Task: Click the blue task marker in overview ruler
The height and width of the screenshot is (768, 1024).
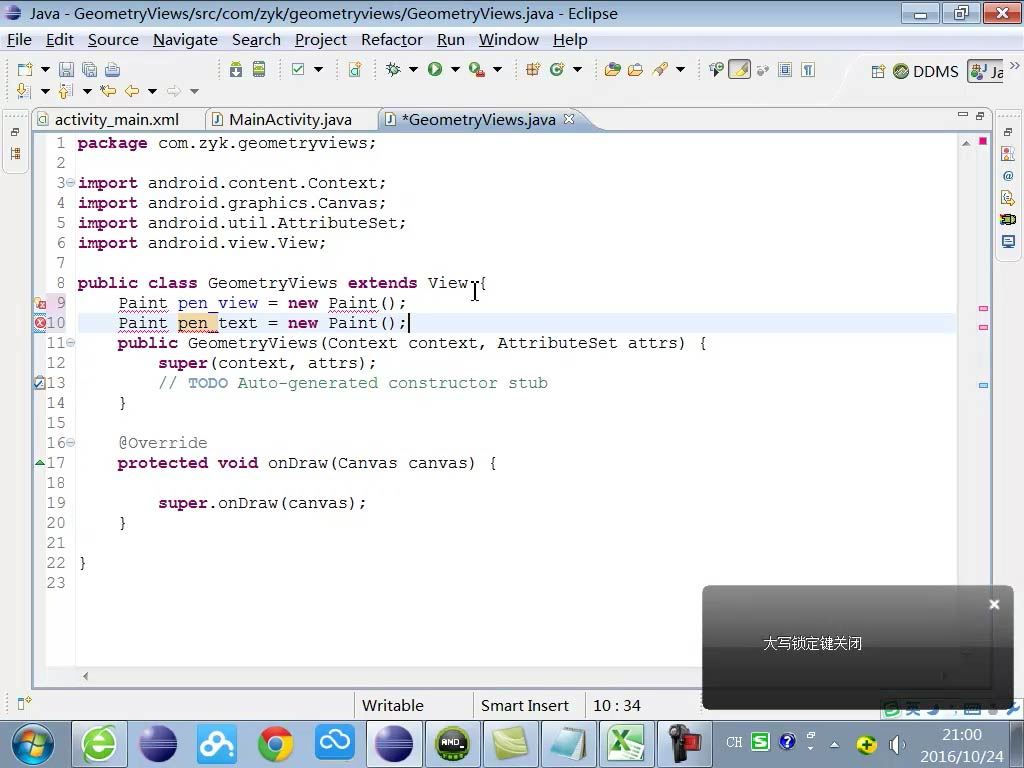Action: pyautogui.click(x=983, y=385)
